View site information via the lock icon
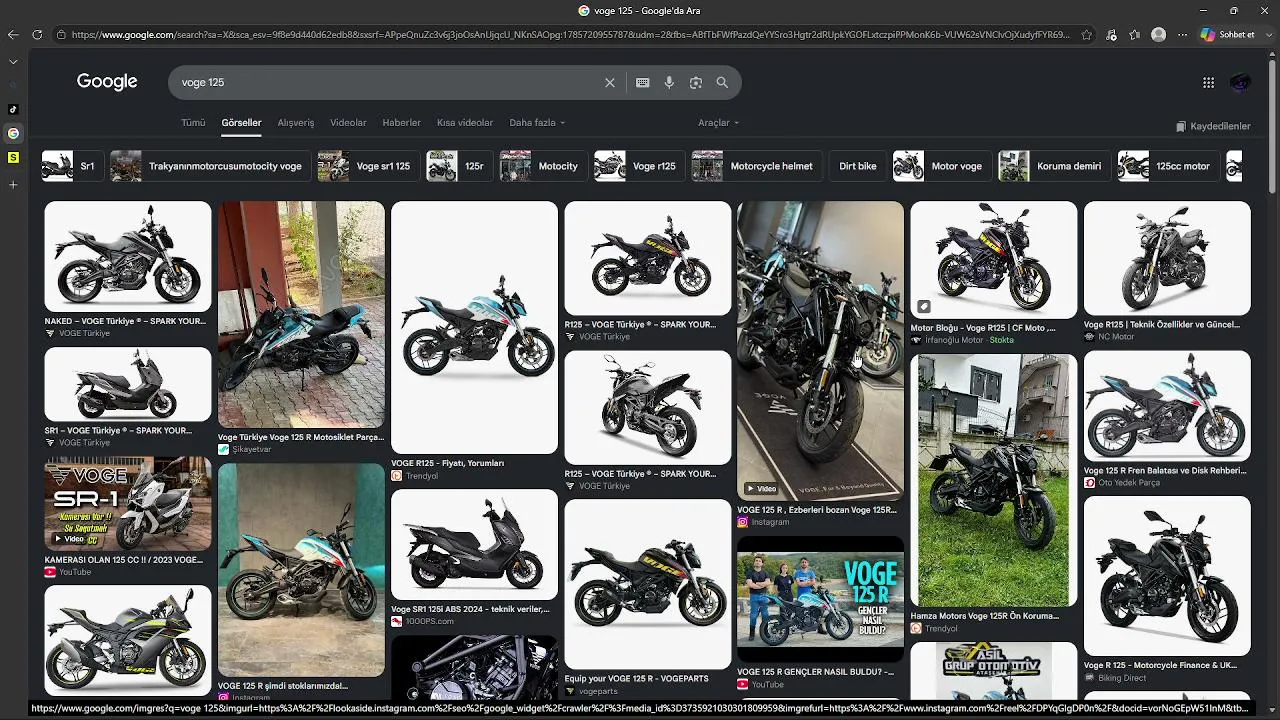 (x=61, y=35)
